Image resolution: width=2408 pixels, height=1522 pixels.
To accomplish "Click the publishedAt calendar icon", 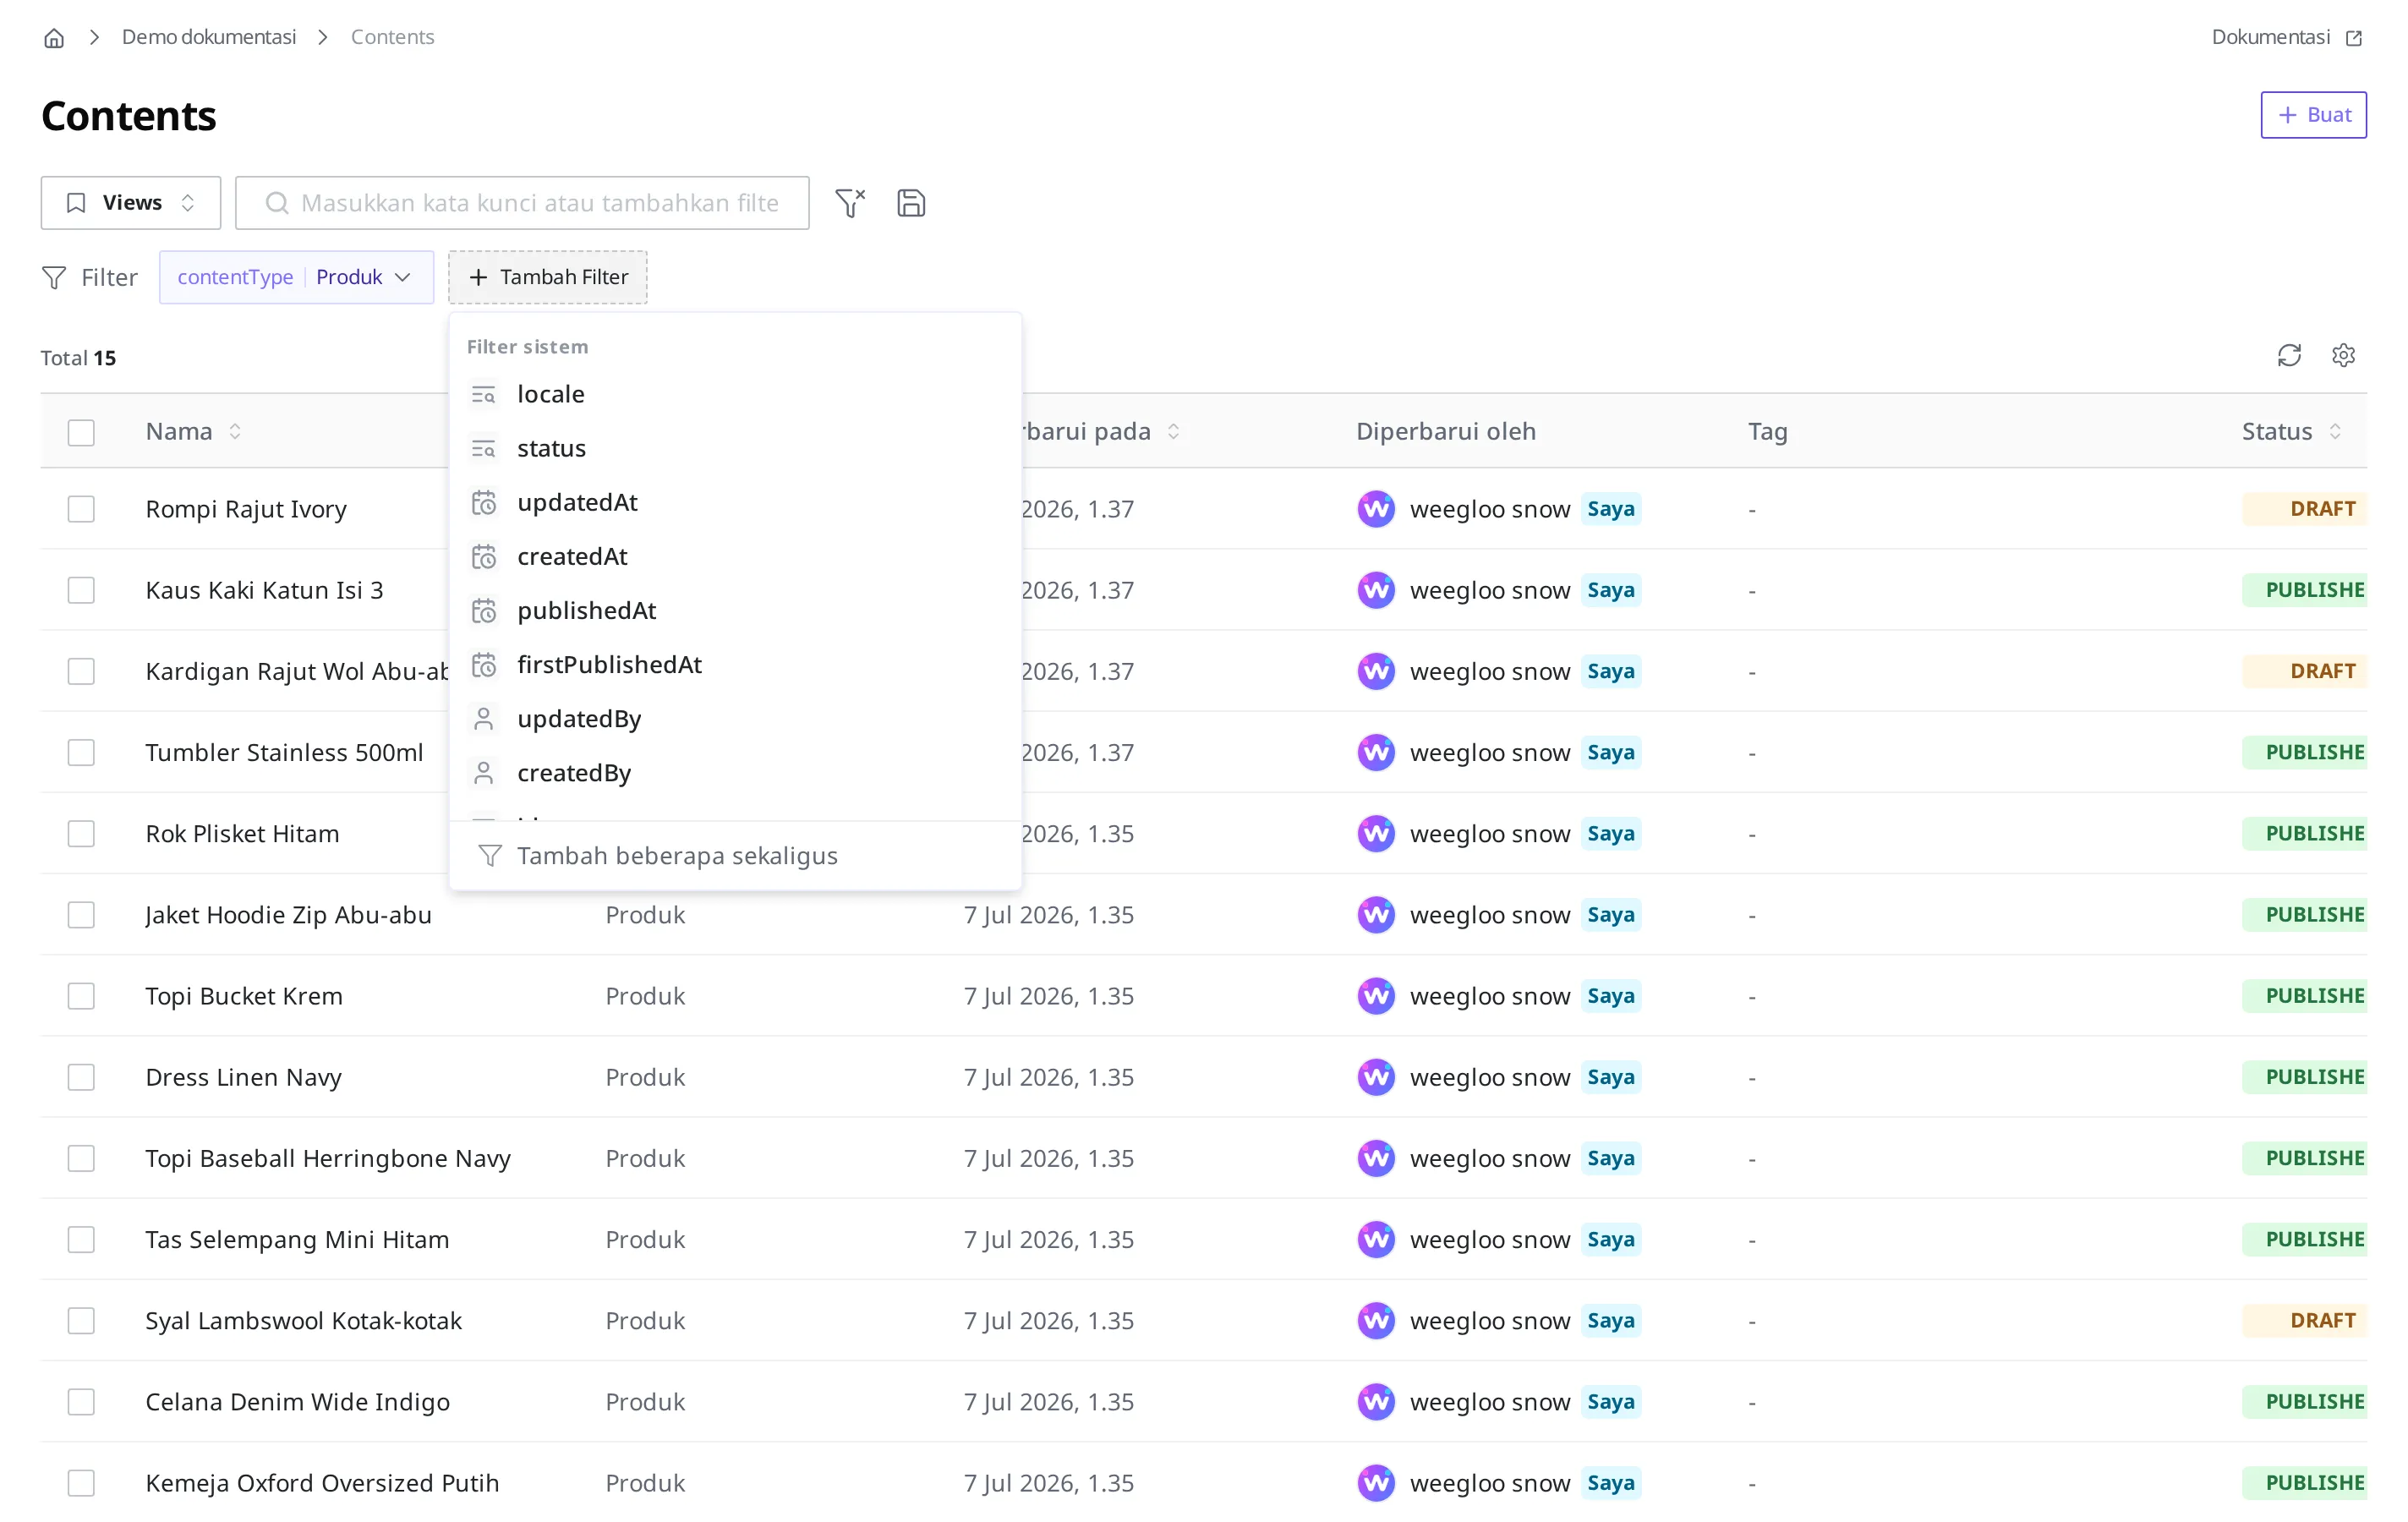I will click(484, 611).
